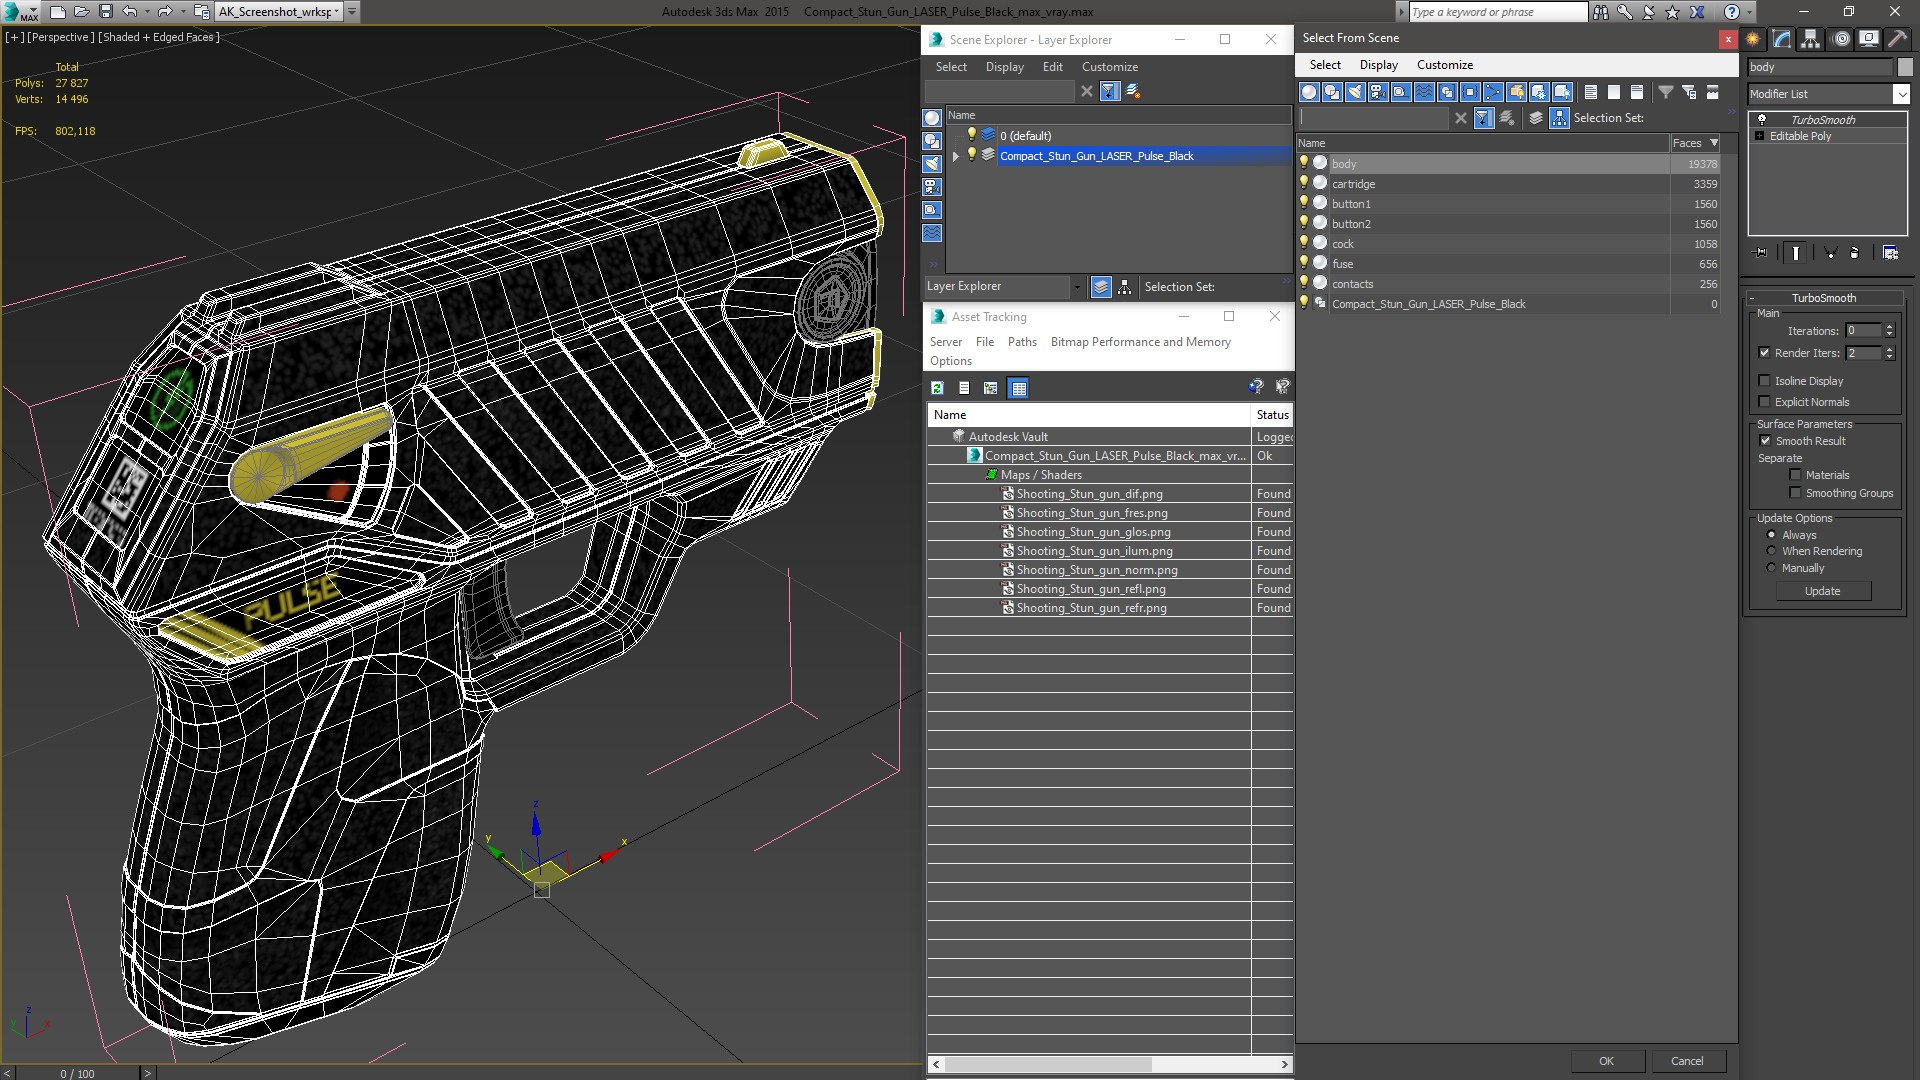Open the Modifier List dropdown
This screenshot has width=1920, height=1080.
1901,94
